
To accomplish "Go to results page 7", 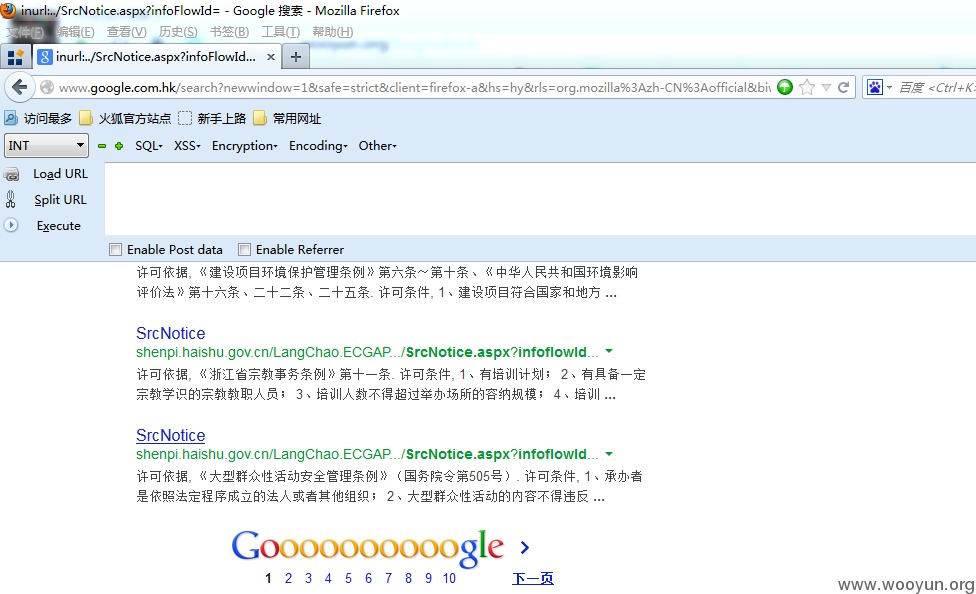I will click(388, 578).
